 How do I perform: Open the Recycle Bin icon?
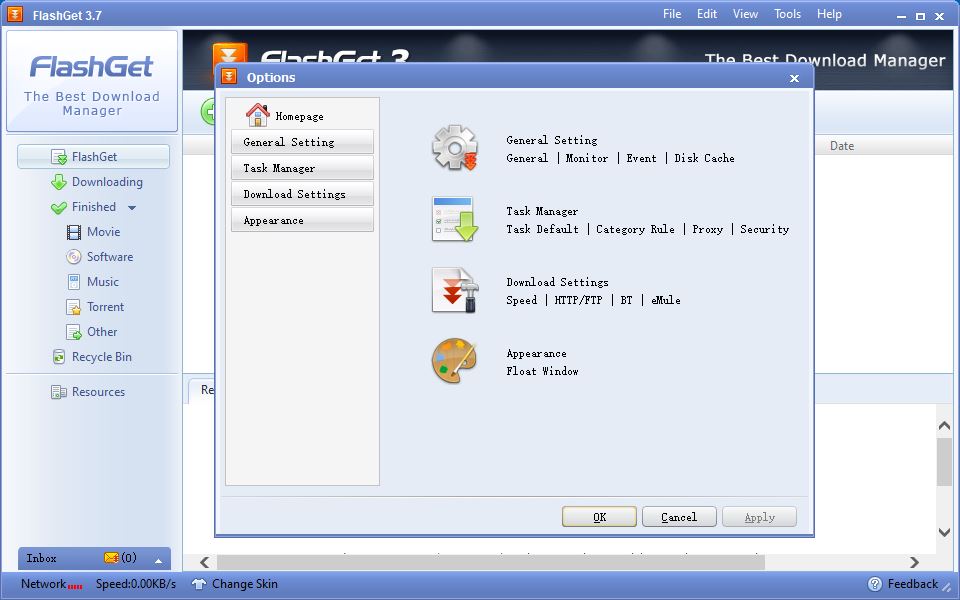59,357
